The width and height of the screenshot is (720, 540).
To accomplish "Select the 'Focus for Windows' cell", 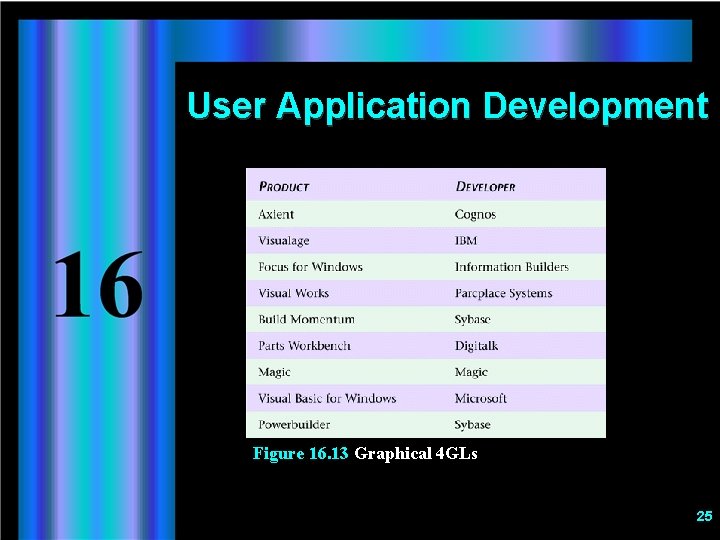I will (310, 267).
